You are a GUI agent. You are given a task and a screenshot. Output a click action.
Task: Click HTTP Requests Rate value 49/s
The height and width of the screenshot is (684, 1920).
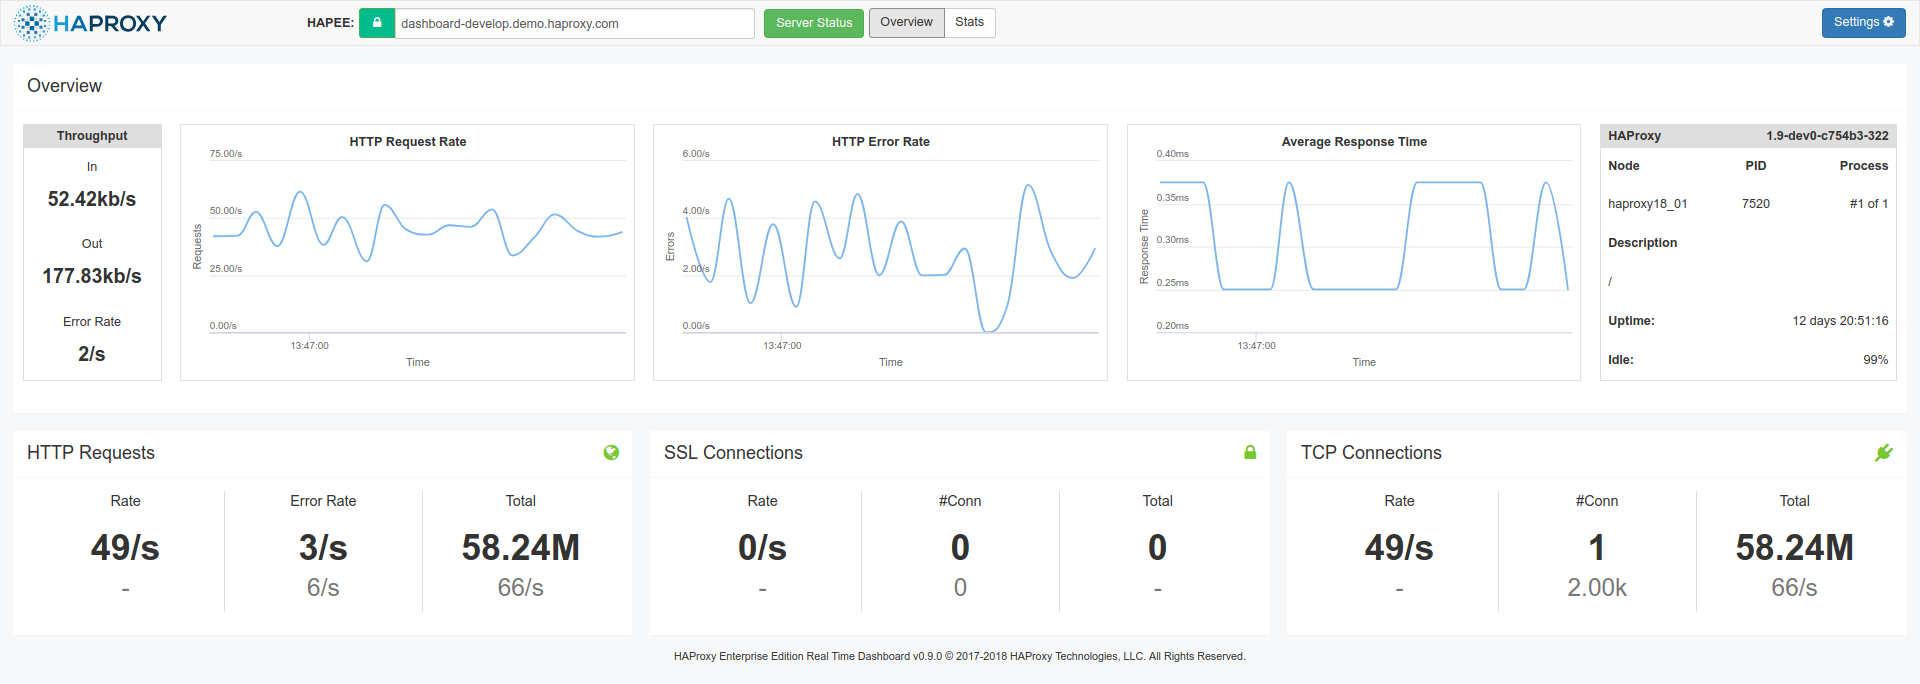click(125, 548)
